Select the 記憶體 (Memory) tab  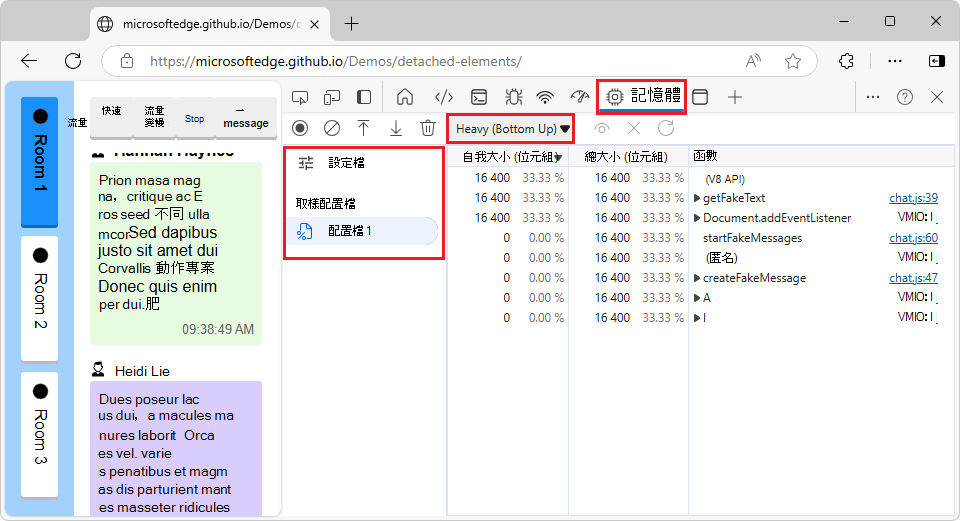[642, 97]
